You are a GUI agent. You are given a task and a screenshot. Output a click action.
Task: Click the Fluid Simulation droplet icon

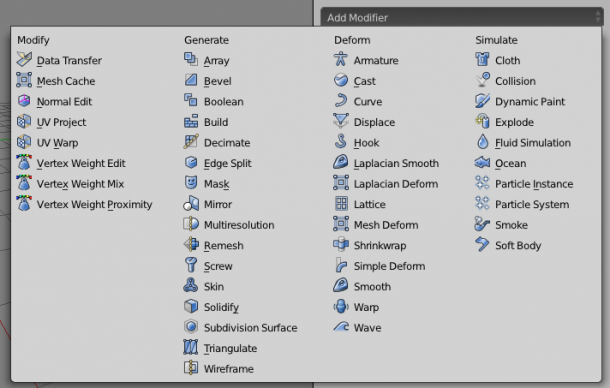click(x=482, y=142)
